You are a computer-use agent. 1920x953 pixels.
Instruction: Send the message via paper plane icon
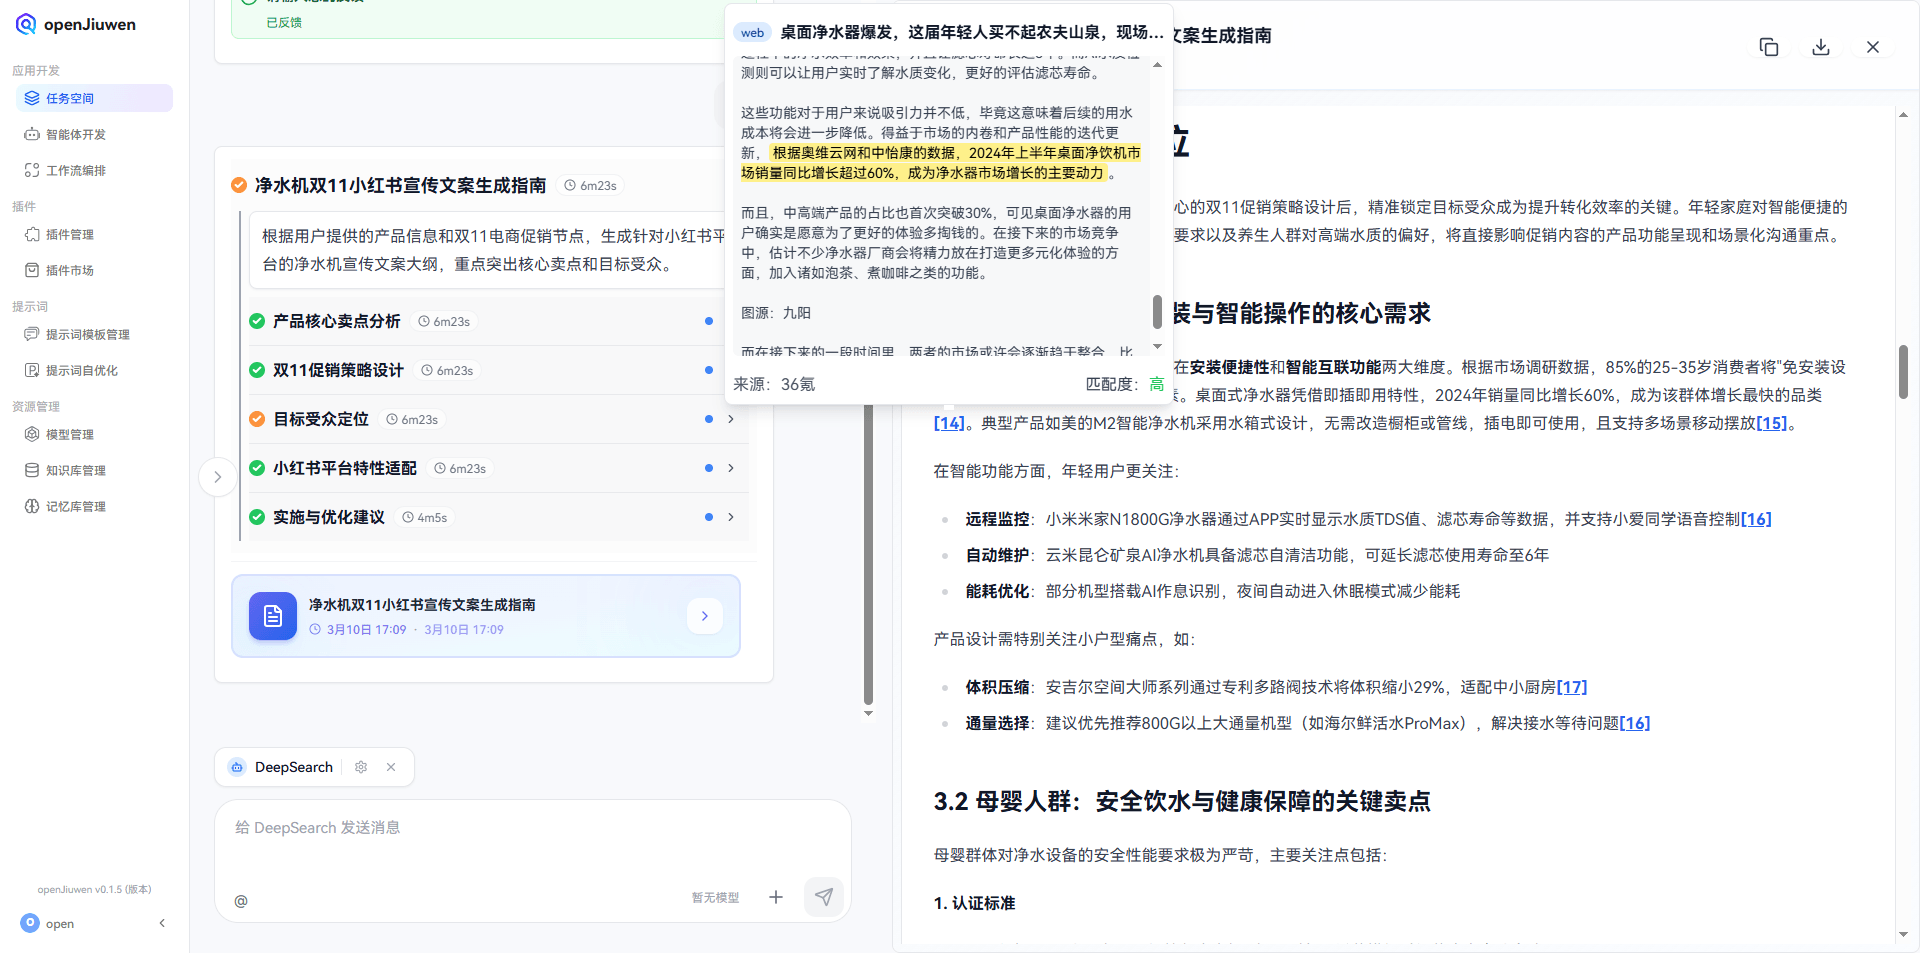(x=823, y=896)
